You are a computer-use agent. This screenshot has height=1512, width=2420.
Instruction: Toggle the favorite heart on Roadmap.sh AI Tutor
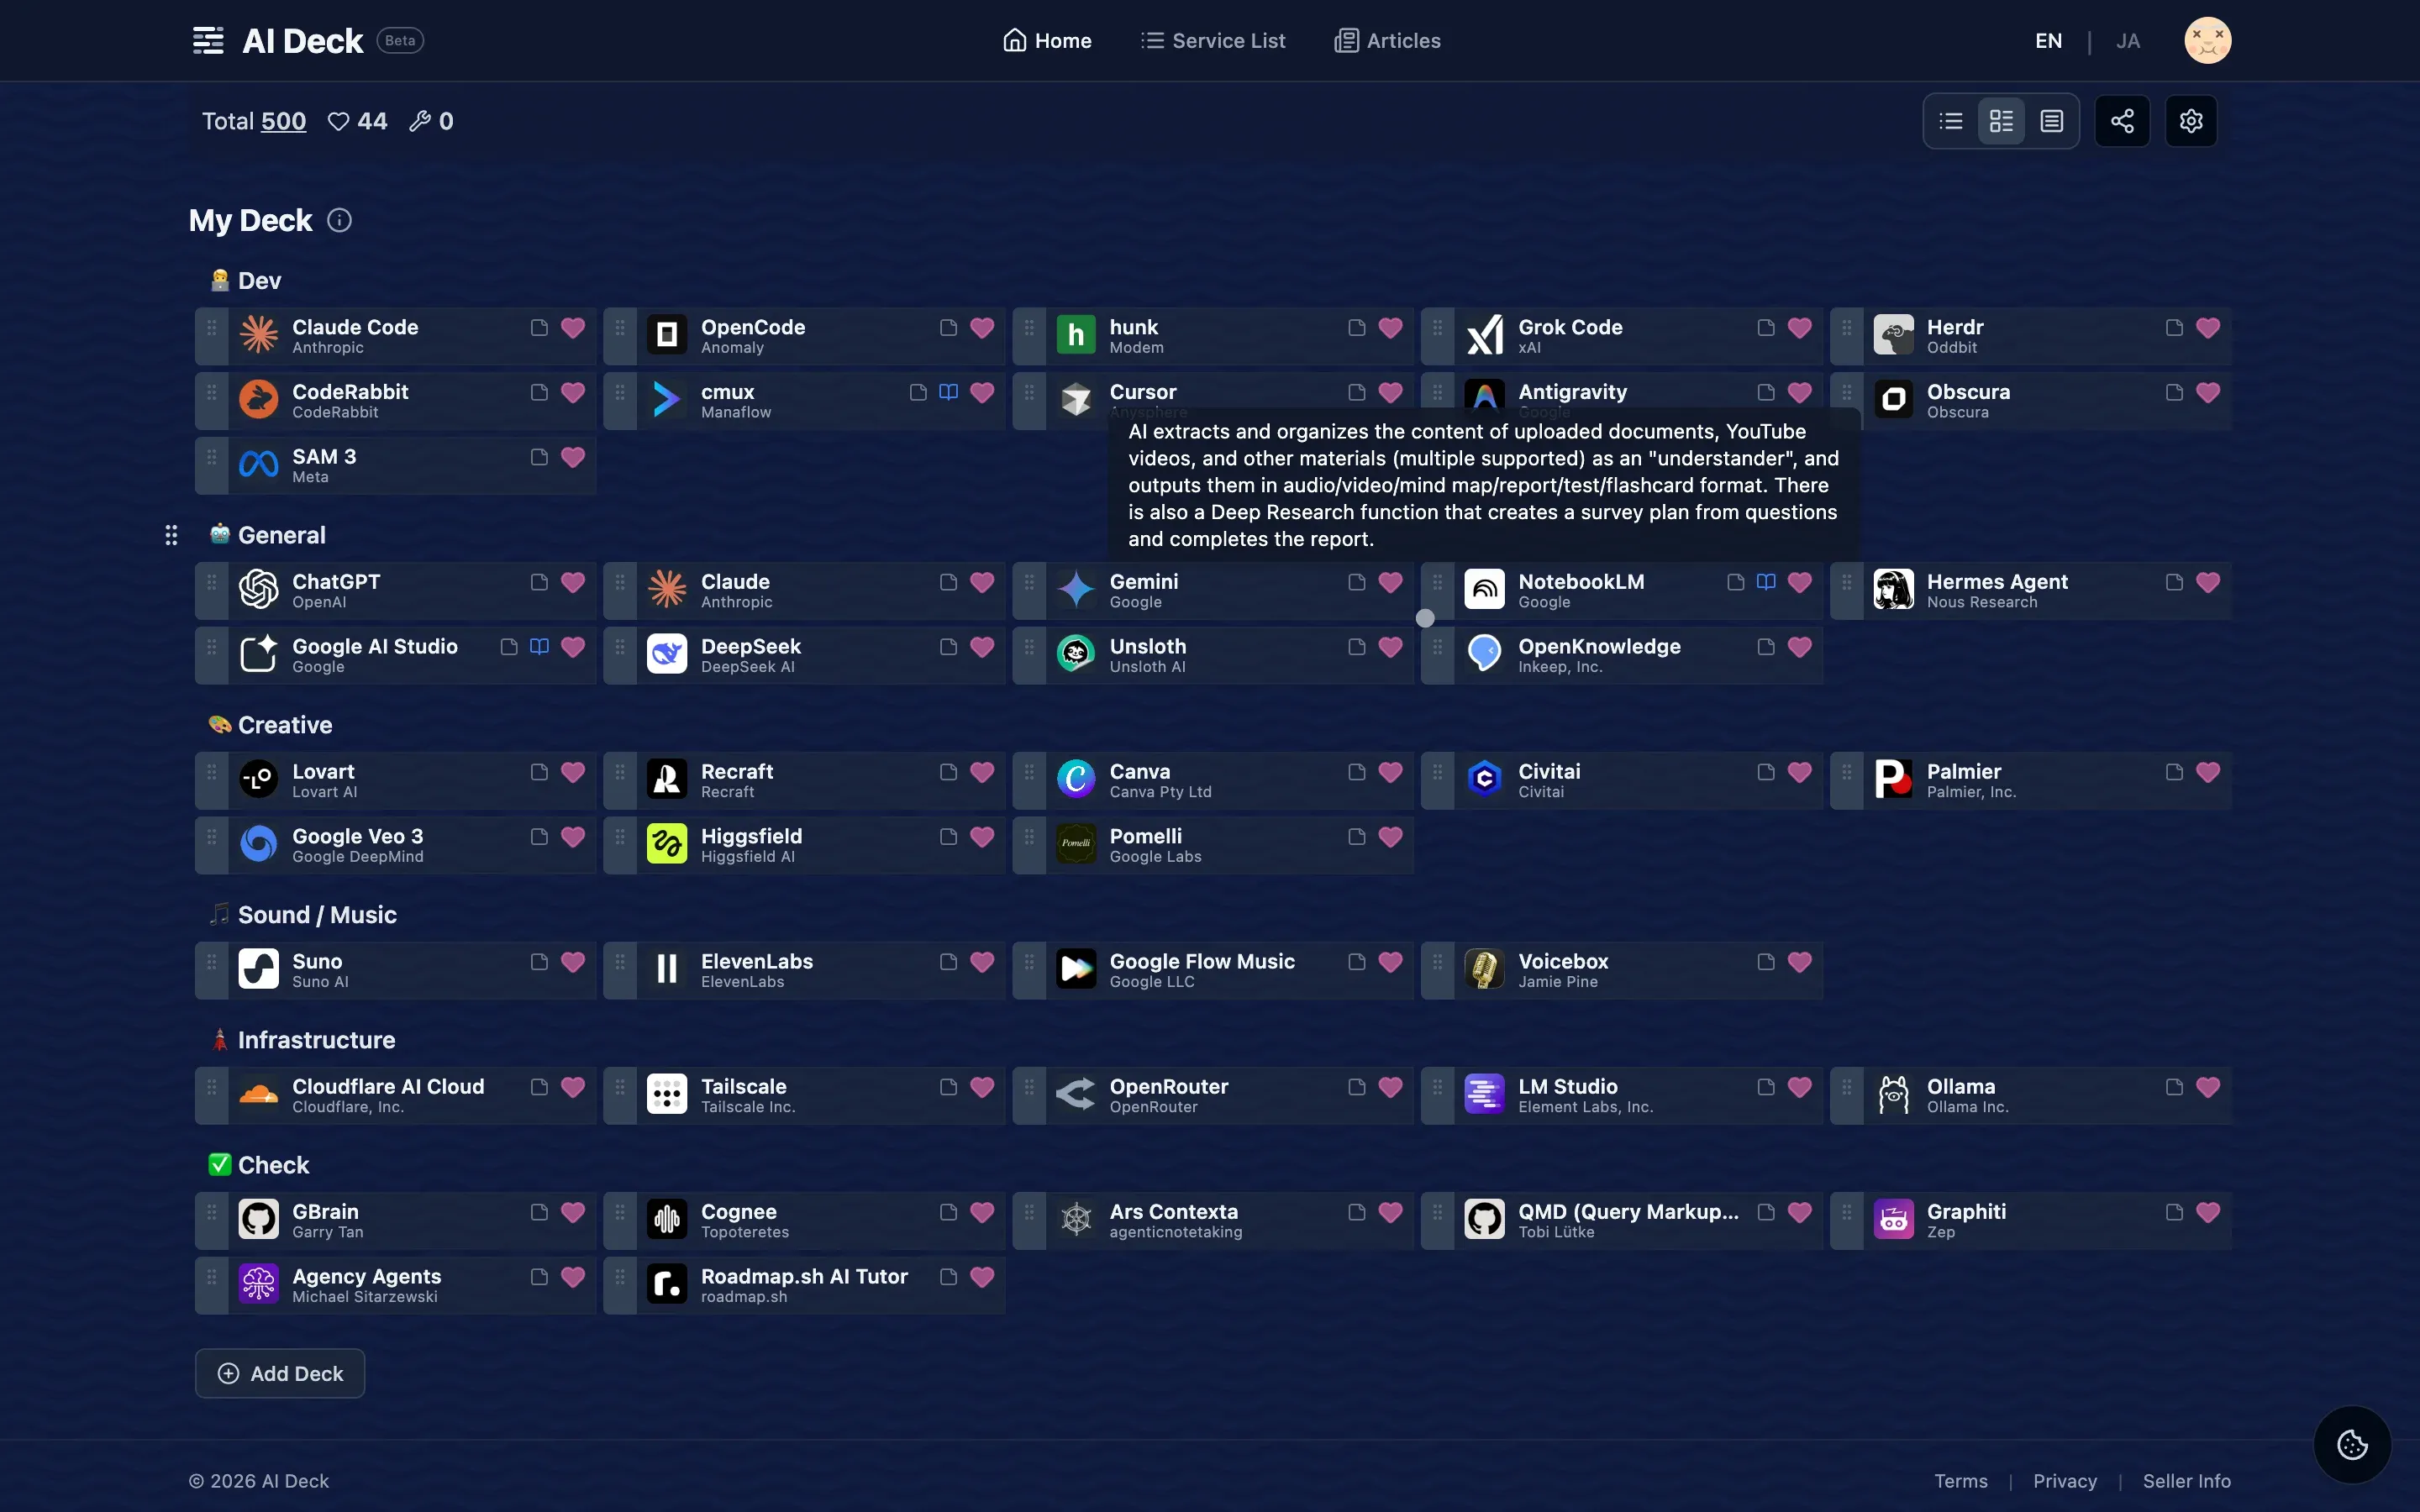(982, 1278)
